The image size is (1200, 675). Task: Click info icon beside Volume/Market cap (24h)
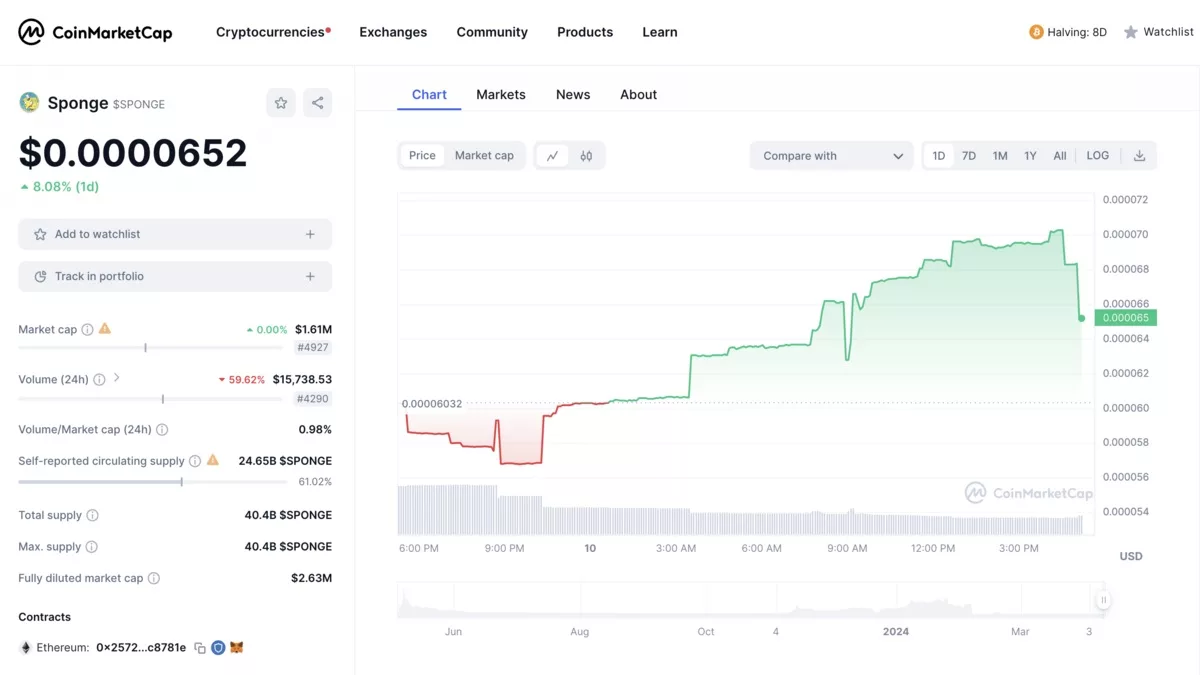[x=162, y=429]
